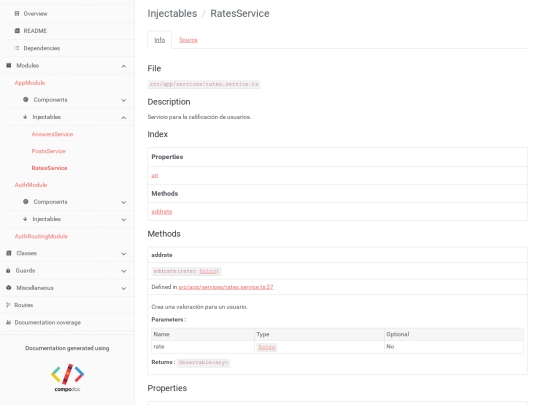This screenshot has height=405, width=540.
Task: Click the Routes branch icon
Action: [x=8, y=305]
